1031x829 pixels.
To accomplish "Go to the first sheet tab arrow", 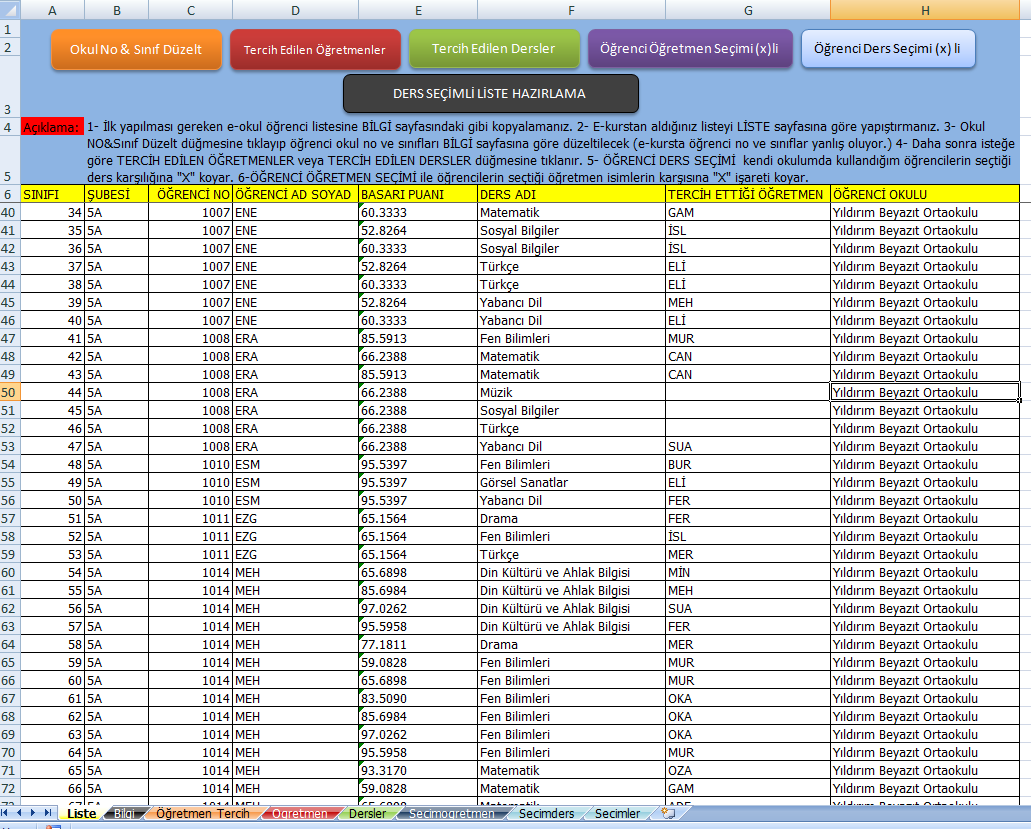I will 5,813.
